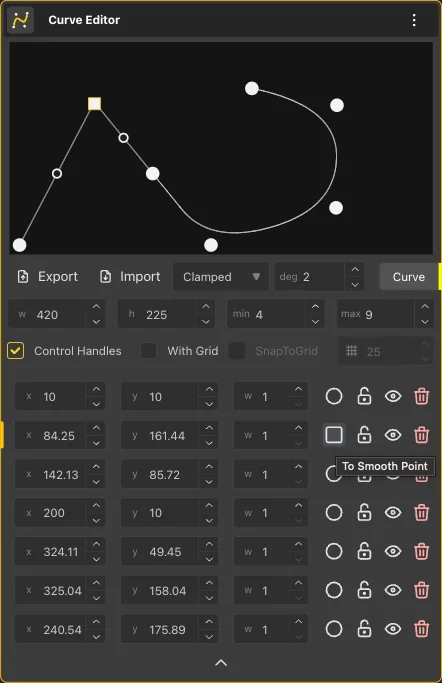Enable the With Grid checkbox
The width and height of the screenshot is (442, 683).
148,351
